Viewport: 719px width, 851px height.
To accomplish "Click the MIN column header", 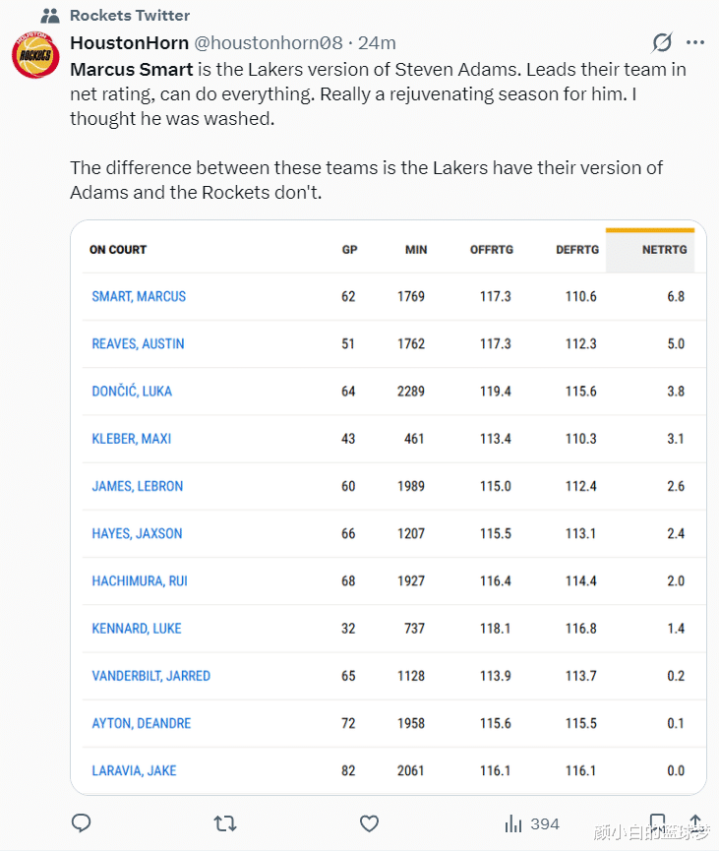I will pyautogui.click(x=415, y=250).
